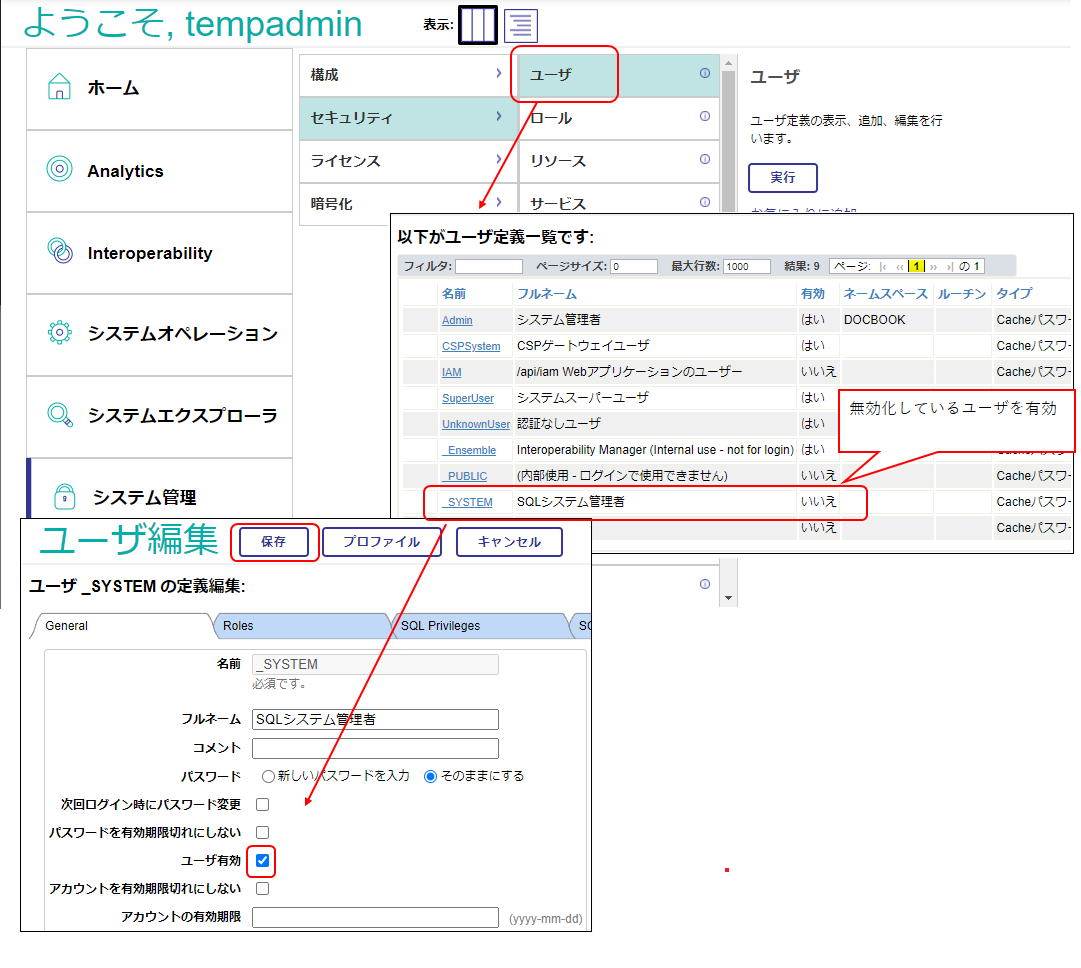Click the System Operation gear icon
The height and width of the screenshot is (968, 1081).
pyautogui.click(x=60, y=333)
